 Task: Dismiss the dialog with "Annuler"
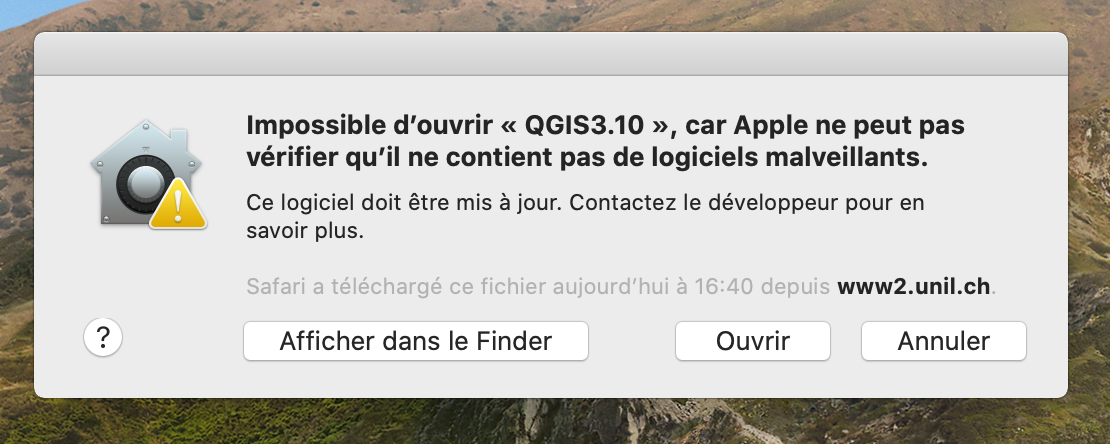(943, 341)
